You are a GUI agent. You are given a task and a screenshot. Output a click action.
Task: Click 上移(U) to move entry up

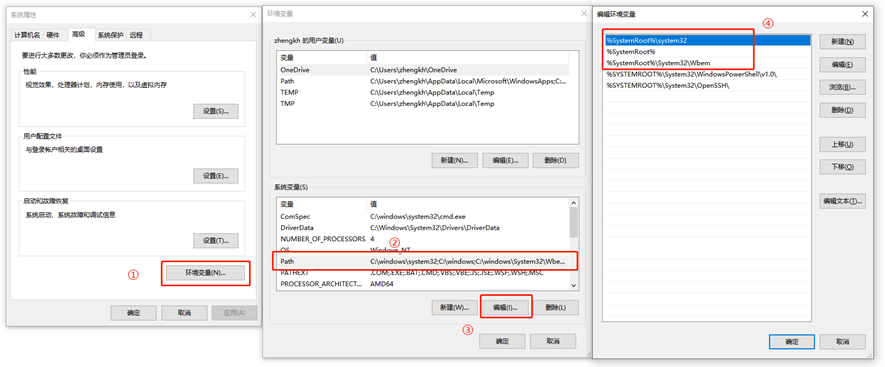843,144
